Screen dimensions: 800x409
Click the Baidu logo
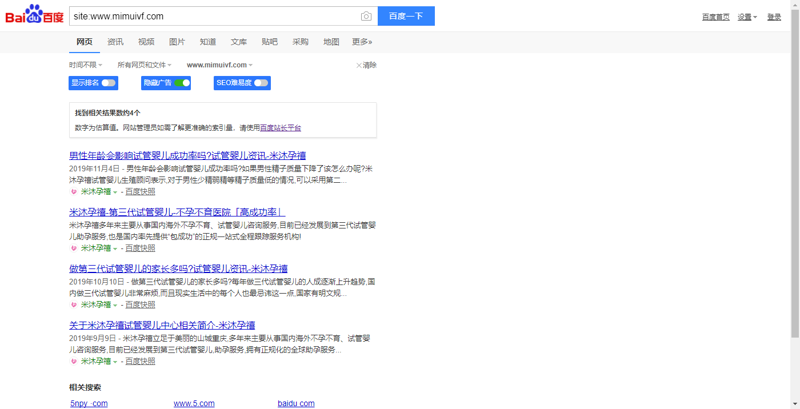[x=34, y=16]
